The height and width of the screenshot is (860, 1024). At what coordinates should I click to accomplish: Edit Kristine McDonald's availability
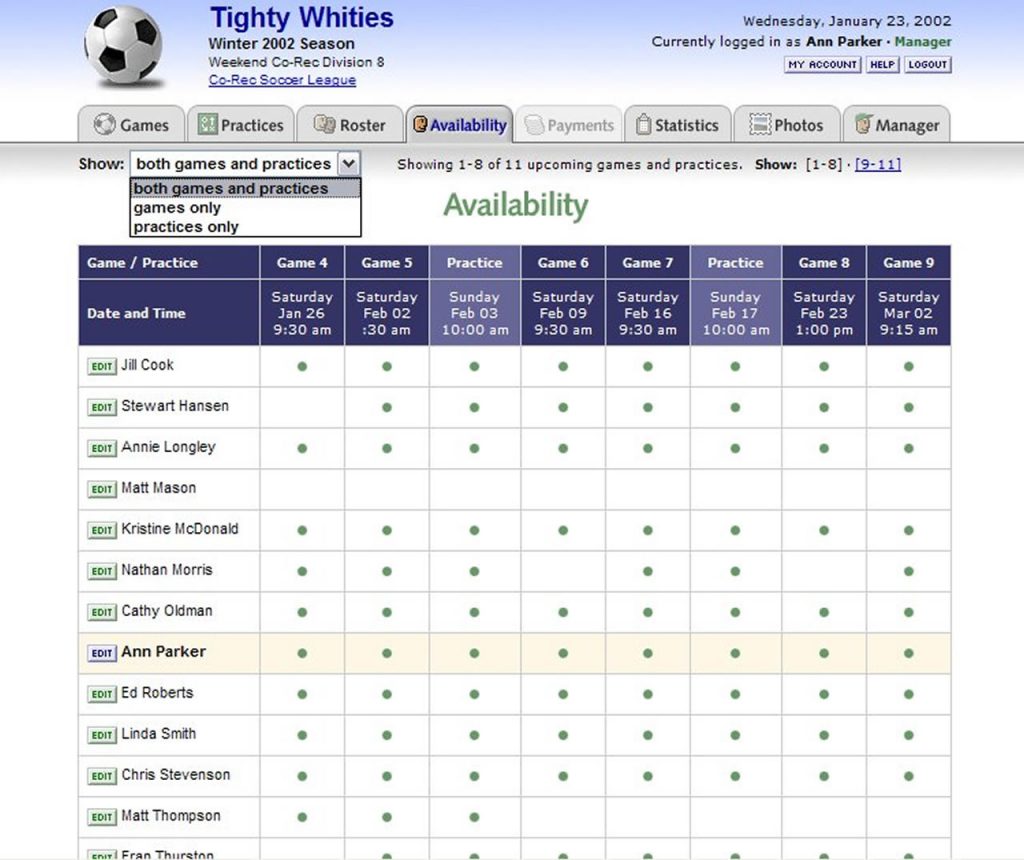102,530
